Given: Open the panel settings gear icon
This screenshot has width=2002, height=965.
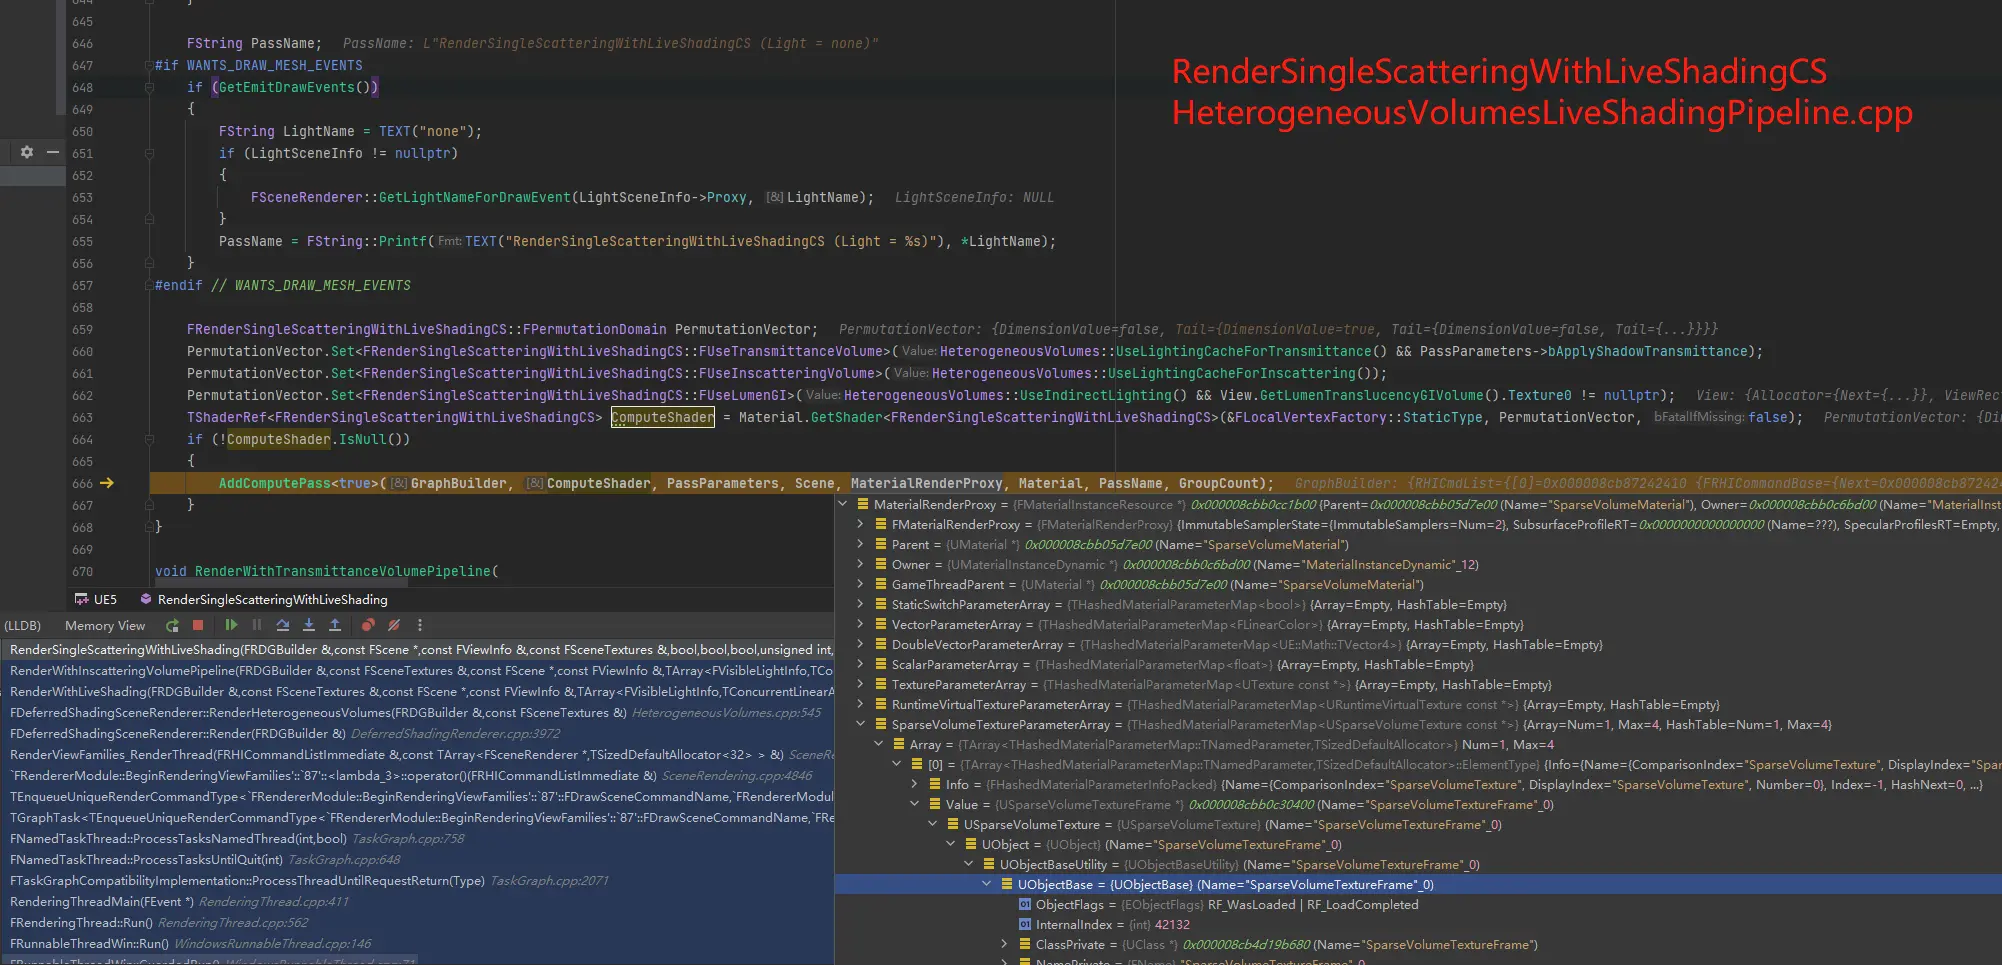Looking at the screenshot, I should [x=27, y=152].
